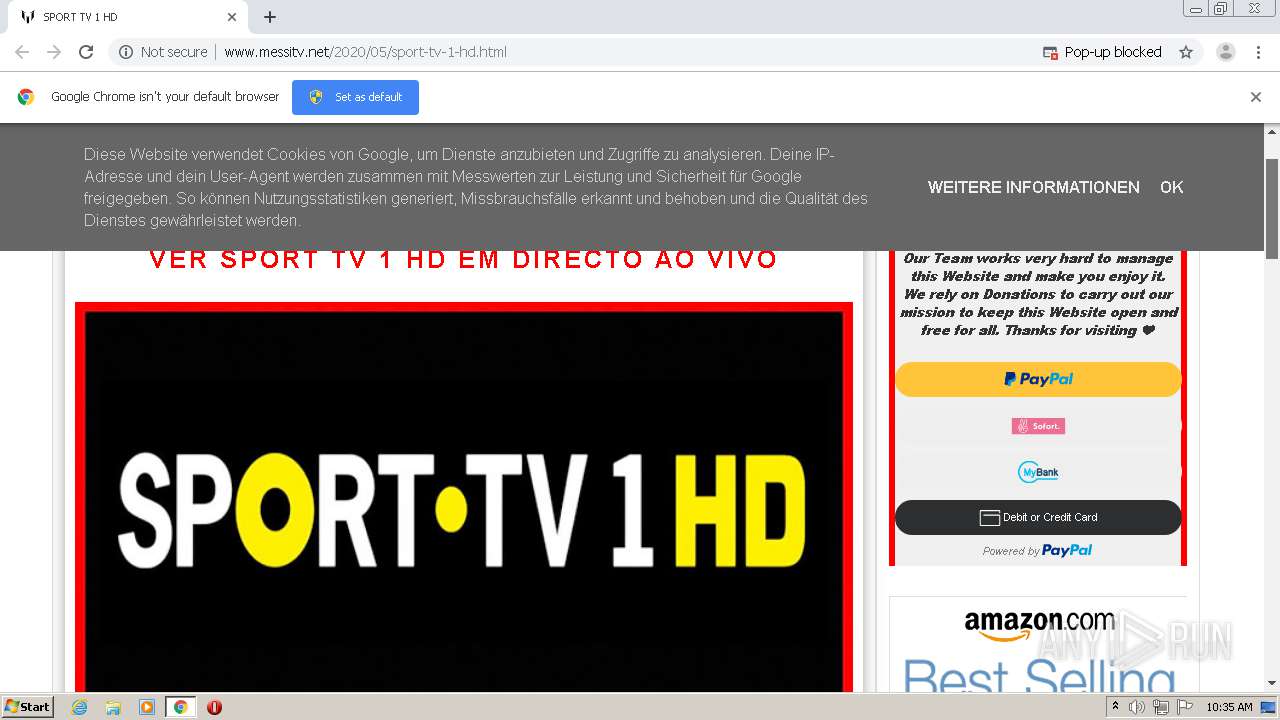1280x720 pixels.
Task: Open File Explorer from taskbar
Action: (x=113, y=707)
